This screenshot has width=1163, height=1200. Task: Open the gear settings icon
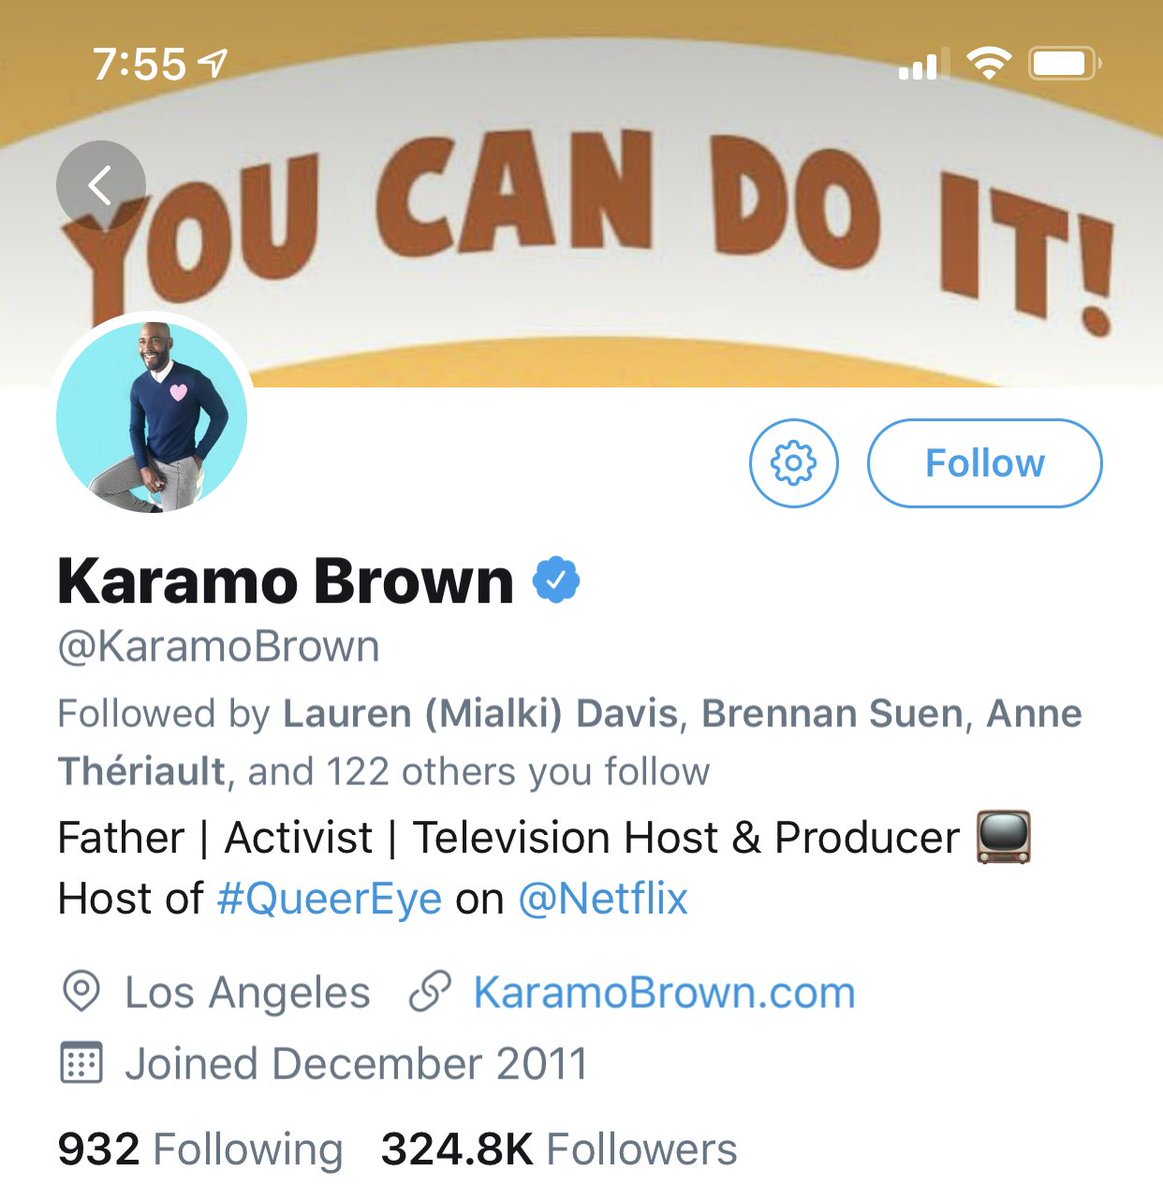point(794,463)
